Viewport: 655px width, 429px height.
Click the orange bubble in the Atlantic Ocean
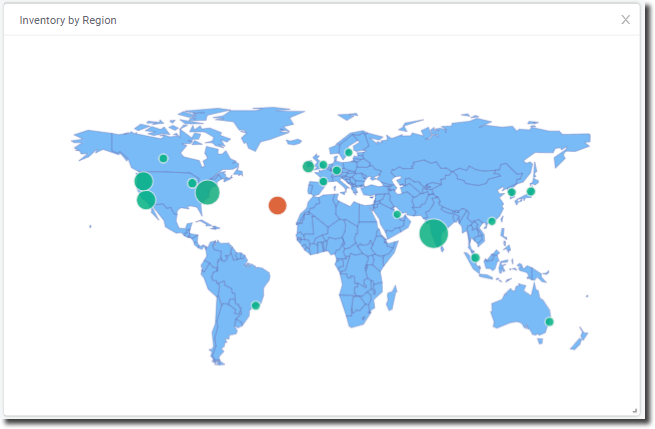coord(277,205)
